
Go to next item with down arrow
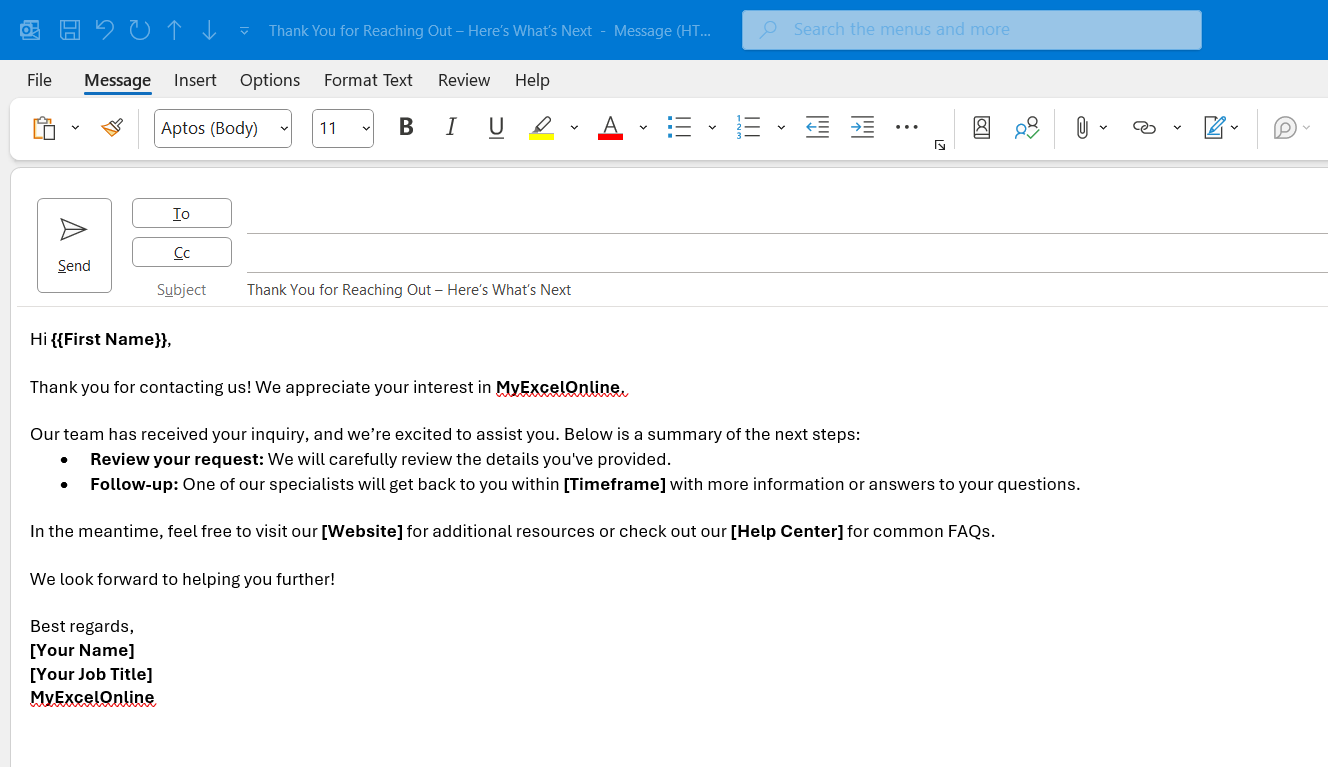209,30
